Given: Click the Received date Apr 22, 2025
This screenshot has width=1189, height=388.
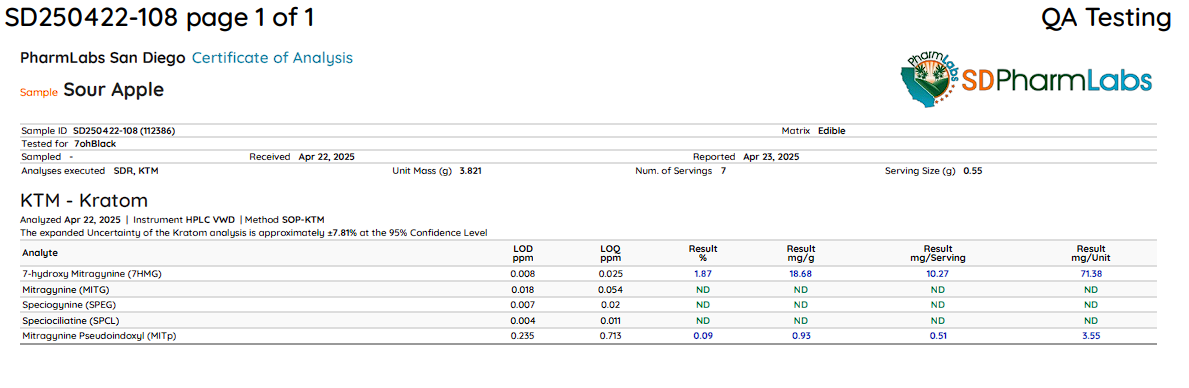Looking at the screenshot, I should 326,157.
